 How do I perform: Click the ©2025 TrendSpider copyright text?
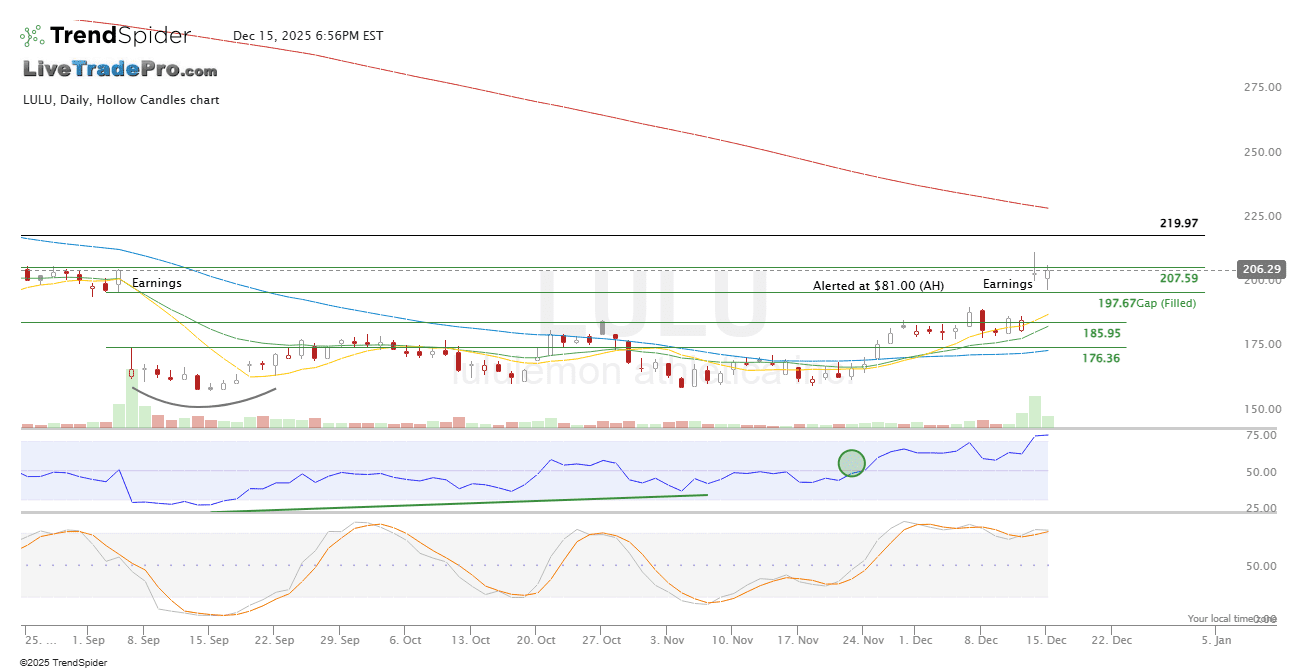(x=63, y=662)
